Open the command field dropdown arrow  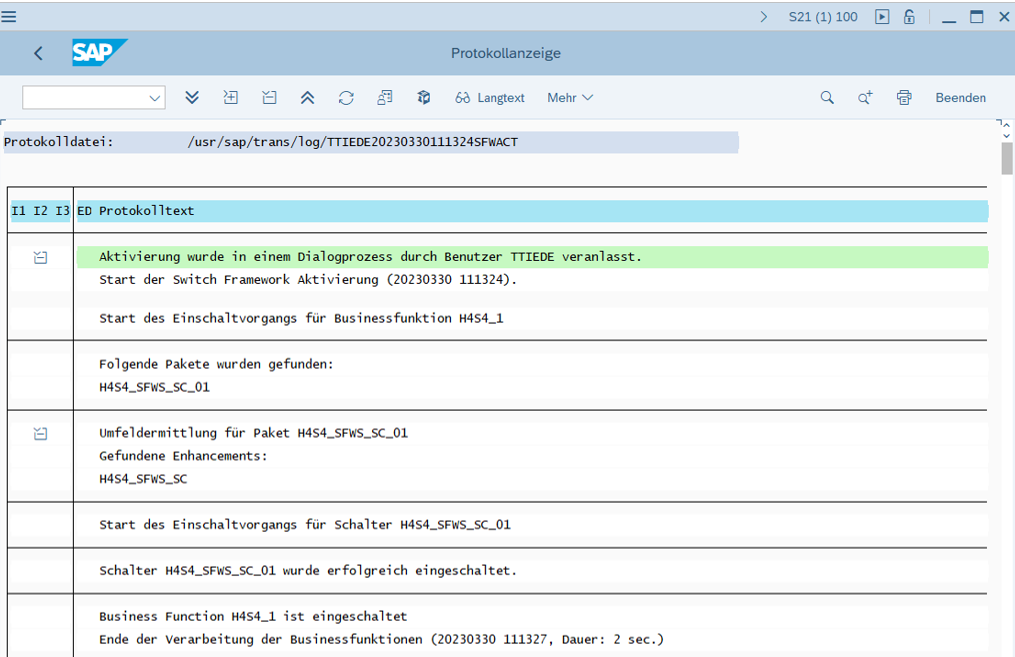[155, 98]
